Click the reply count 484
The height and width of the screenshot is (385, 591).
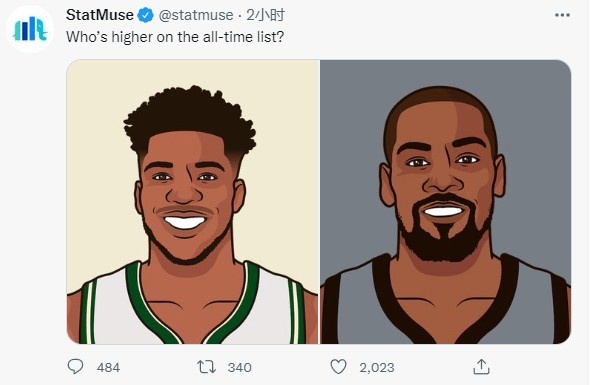[x=108, y=367]
